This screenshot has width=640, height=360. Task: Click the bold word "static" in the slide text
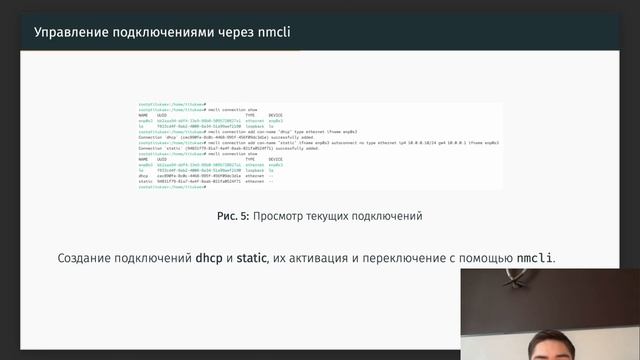[251, 258]
